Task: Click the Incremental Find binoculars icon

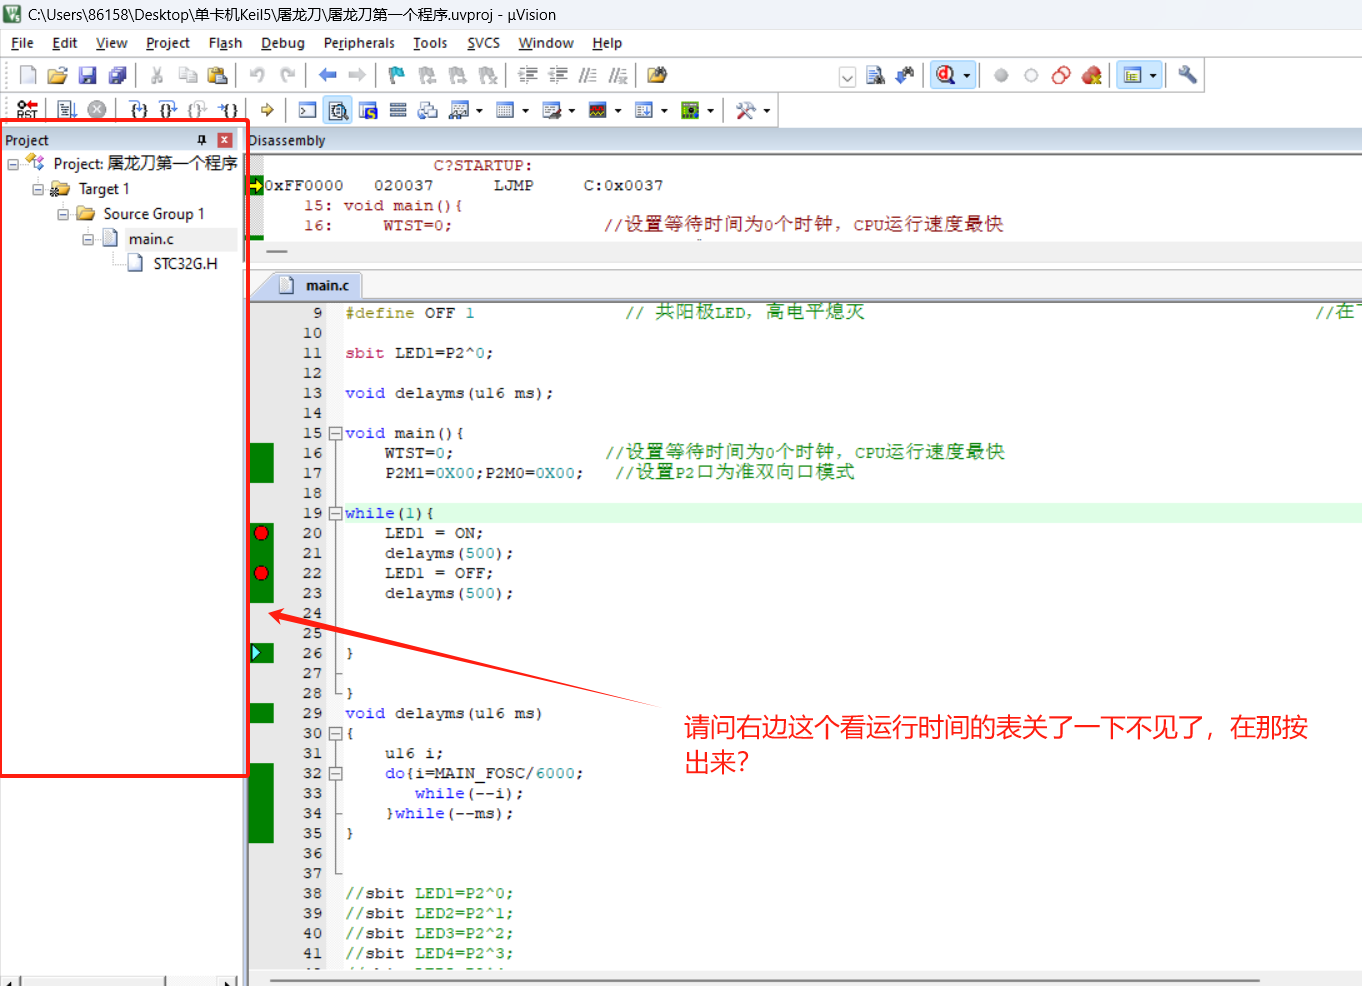Action: tap(905, 75)
